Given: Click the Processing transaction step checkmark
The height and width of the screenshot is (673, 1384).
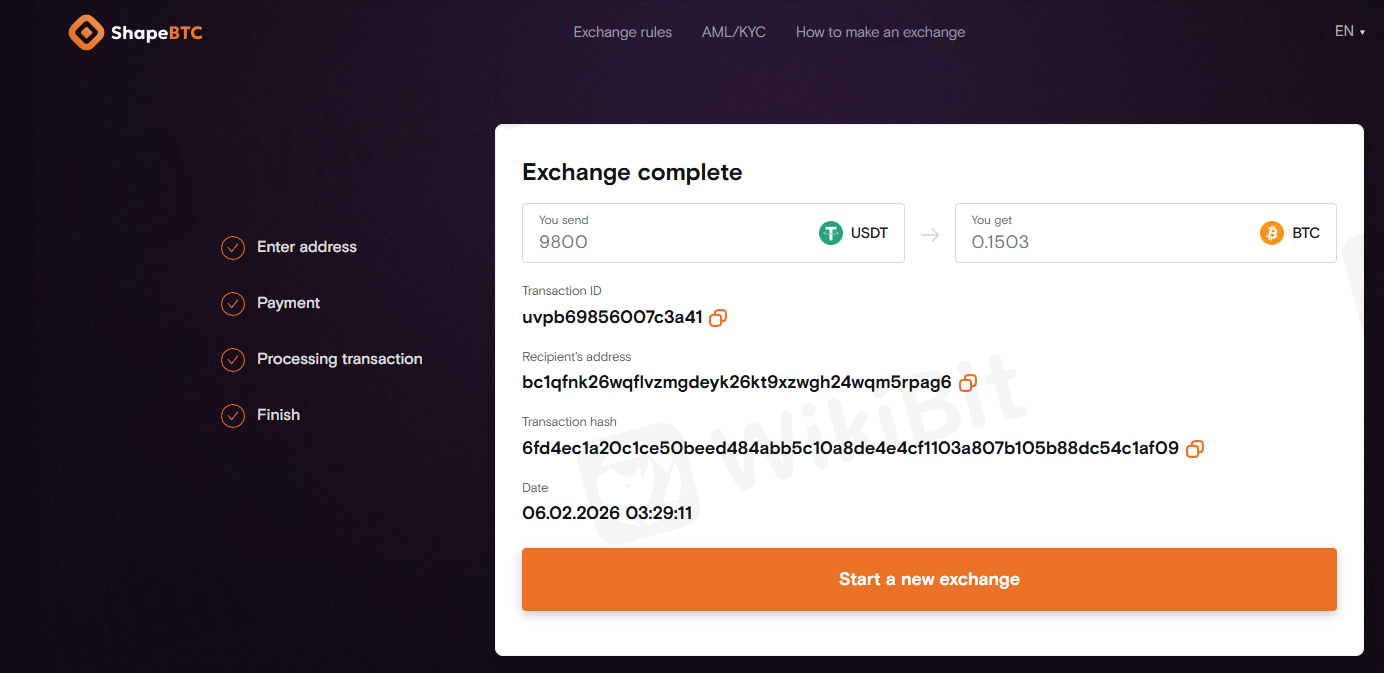Looking at the screenshot, I should [x=233, y=360].
